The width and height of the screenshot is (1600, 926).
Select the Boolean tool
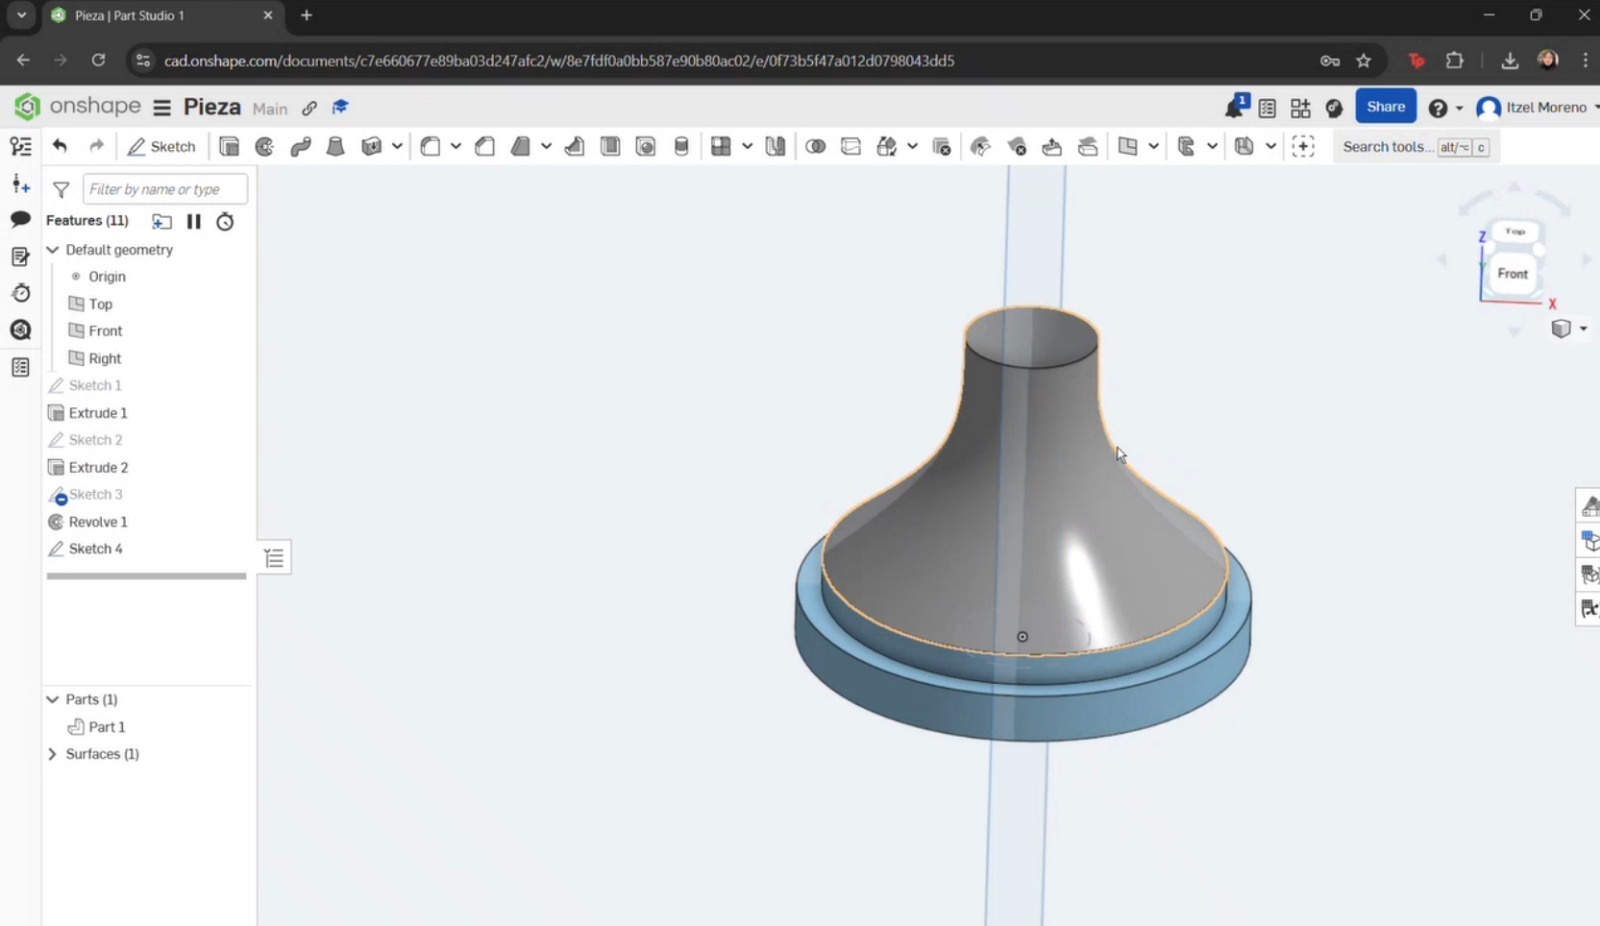coord(816,146)
